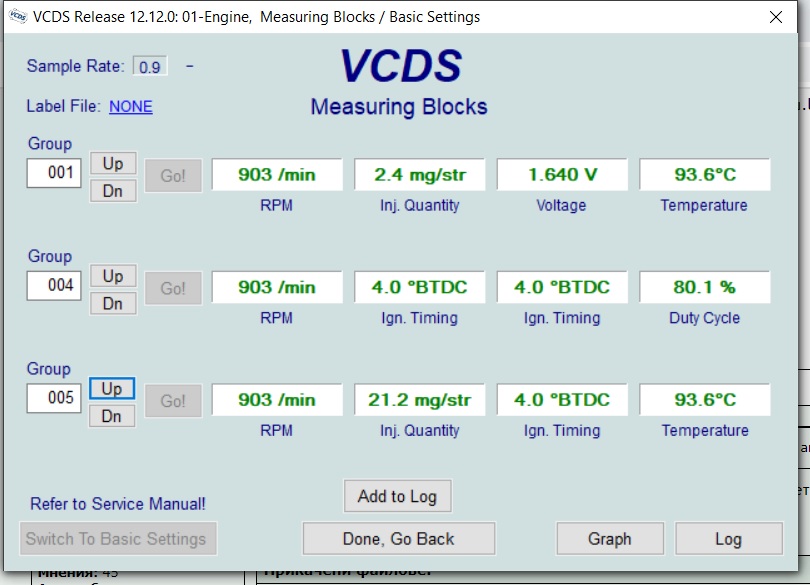Click the Go! button for Group 001

tap(173, 176)
